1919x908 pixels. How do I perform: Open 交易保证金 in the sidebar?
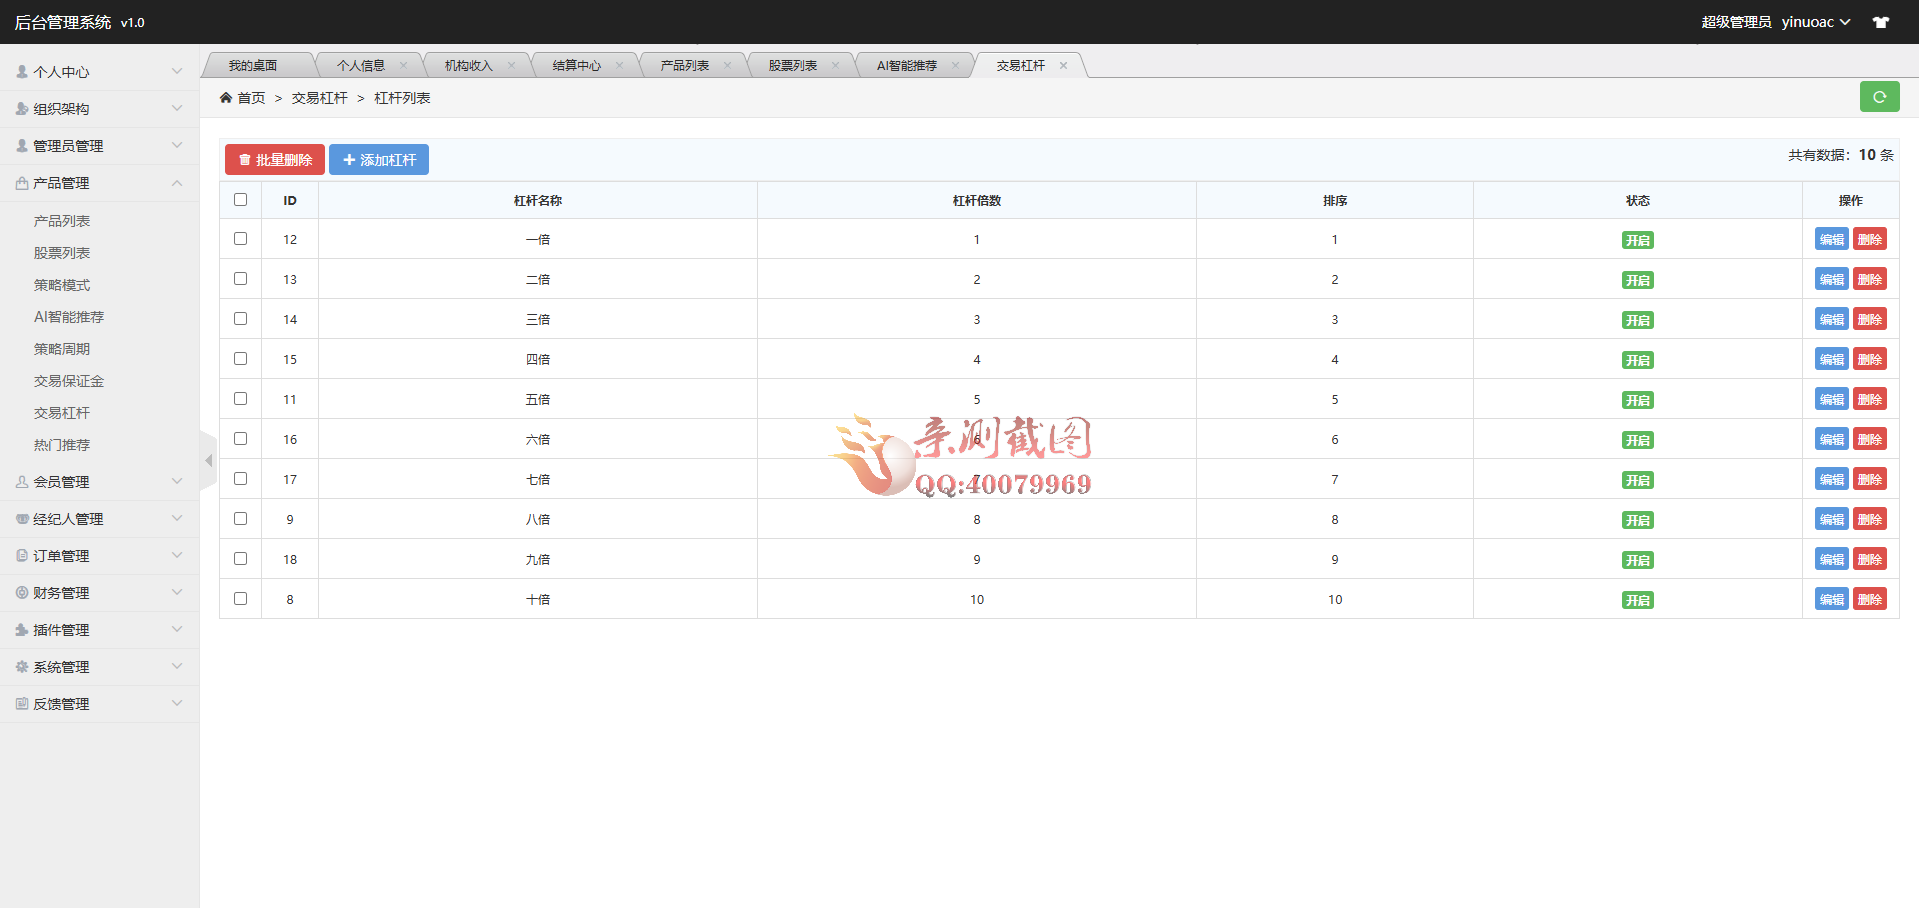(x=69, y=381)
